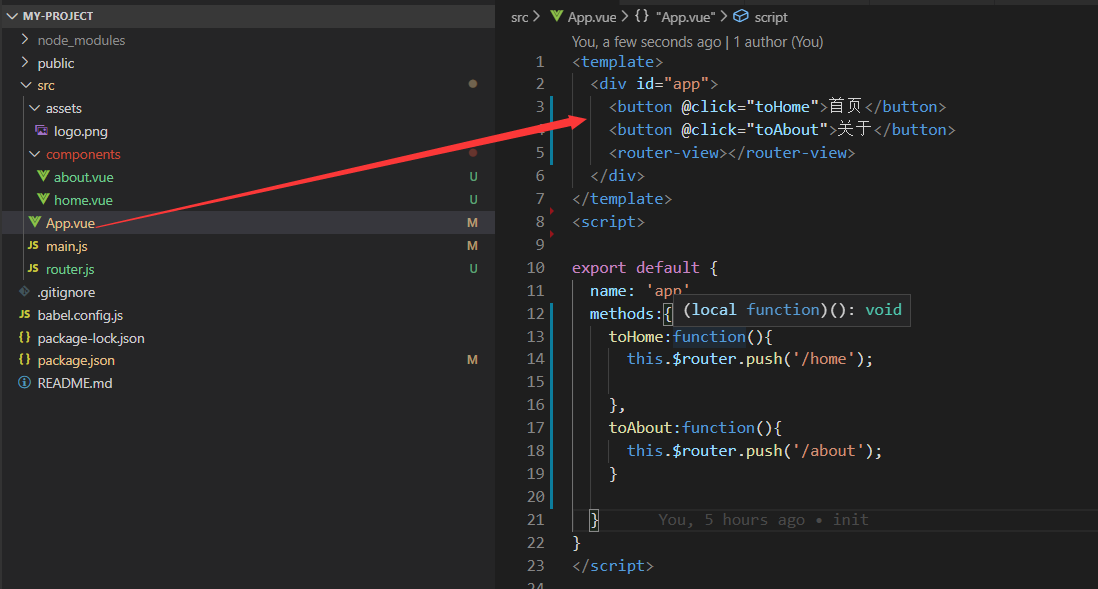This screenshot has width=1098, height=589.
Task: Click line number 12 in the gutter
Action: [536, 314]
